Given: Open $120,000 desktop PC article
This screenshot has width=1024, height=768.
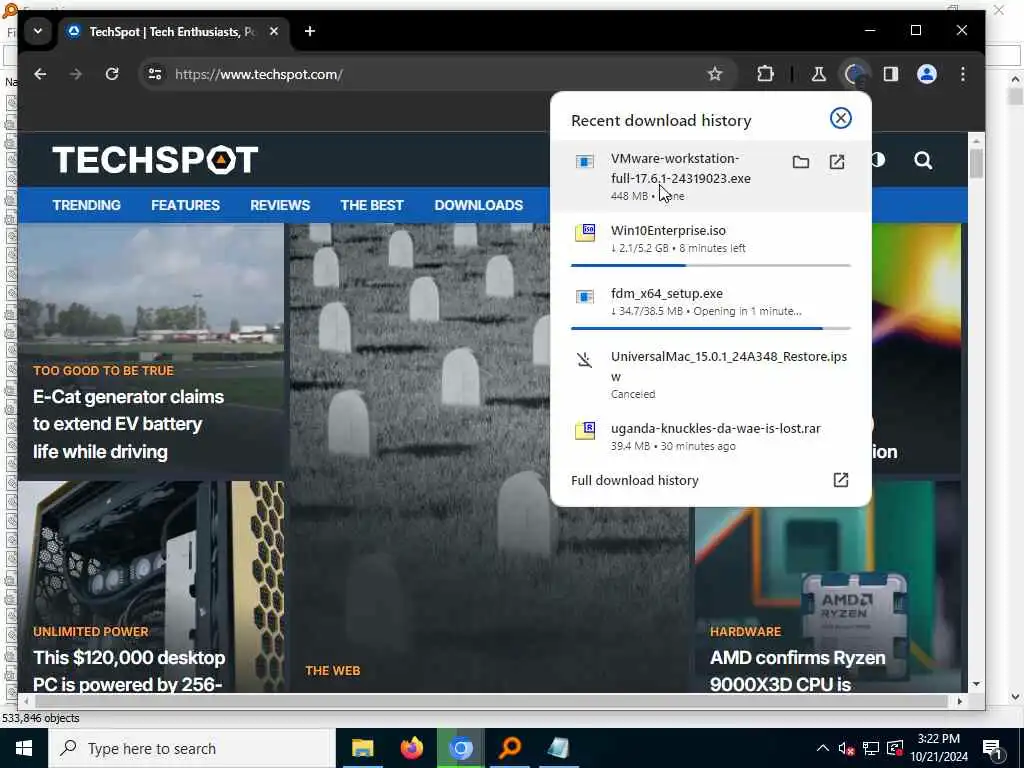Looking at the screenshot, I should (x=129, y=671).
